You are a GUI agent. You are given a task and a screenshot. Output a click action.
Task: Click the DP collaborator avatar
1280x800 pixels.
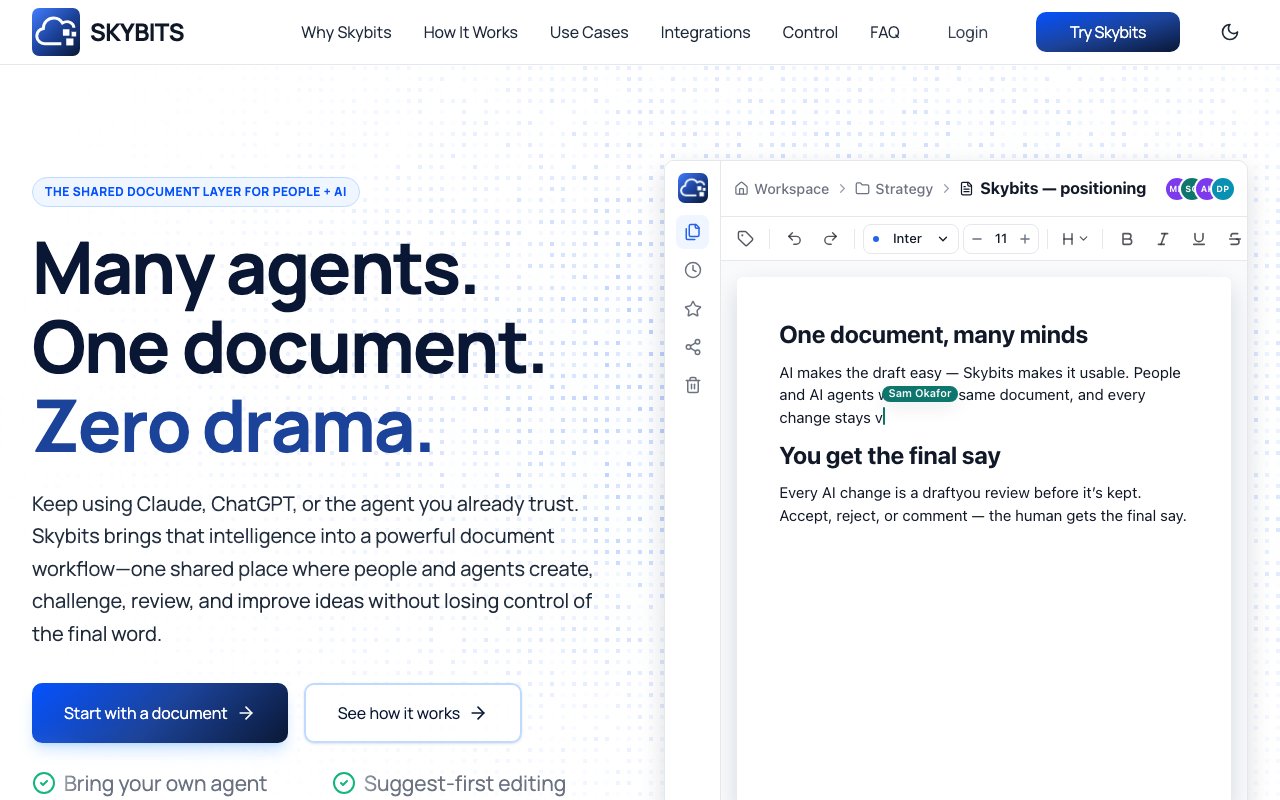pos(1223,189)
